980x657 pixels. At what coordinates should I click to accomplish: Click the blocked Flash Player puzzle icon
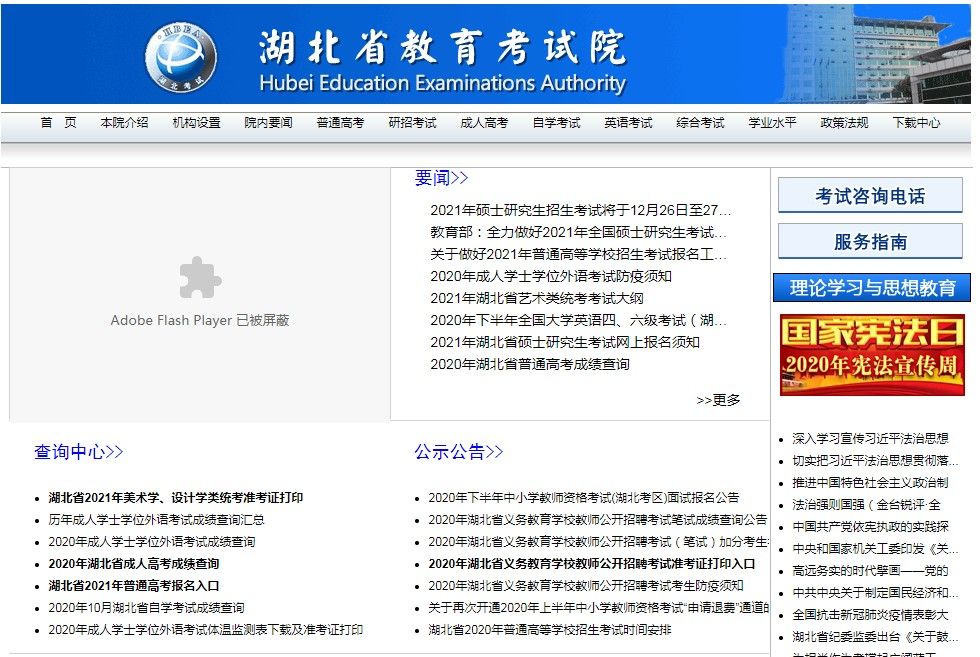[x=200, y=278]
